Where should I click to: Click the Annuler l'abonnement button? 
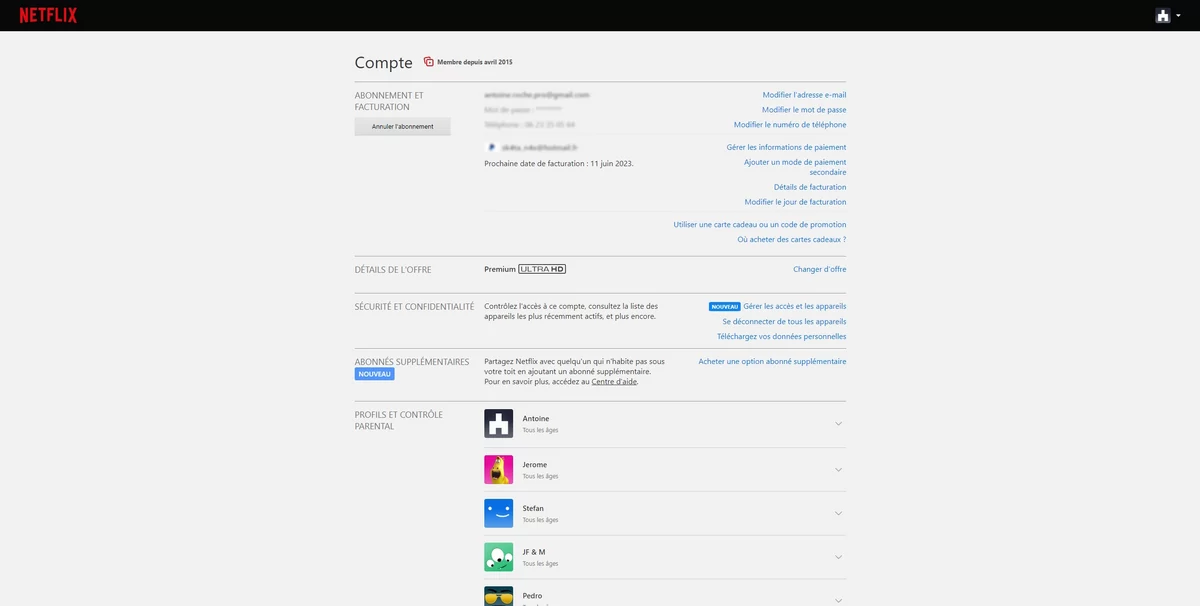coord(403,127)
